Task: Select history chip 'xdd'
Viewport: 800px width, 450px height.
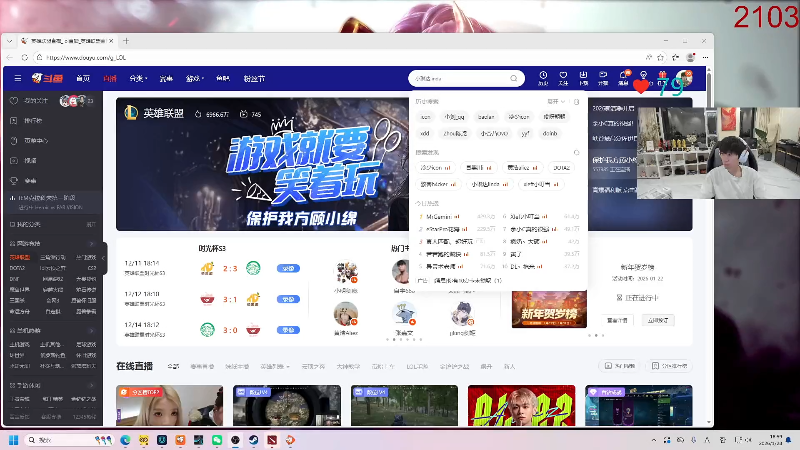Action: (424, 133)
